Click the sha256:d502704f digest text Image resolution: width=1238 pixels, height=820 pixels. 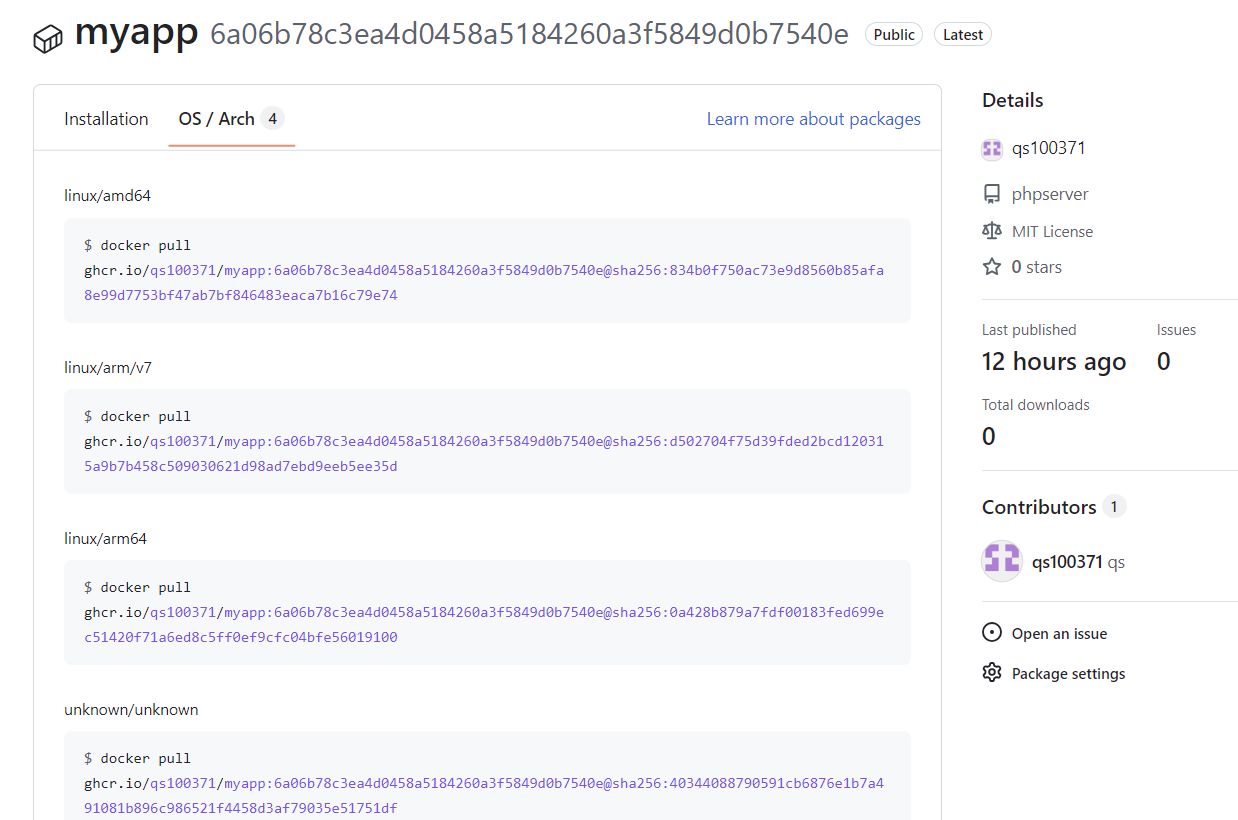coord(484,454)
